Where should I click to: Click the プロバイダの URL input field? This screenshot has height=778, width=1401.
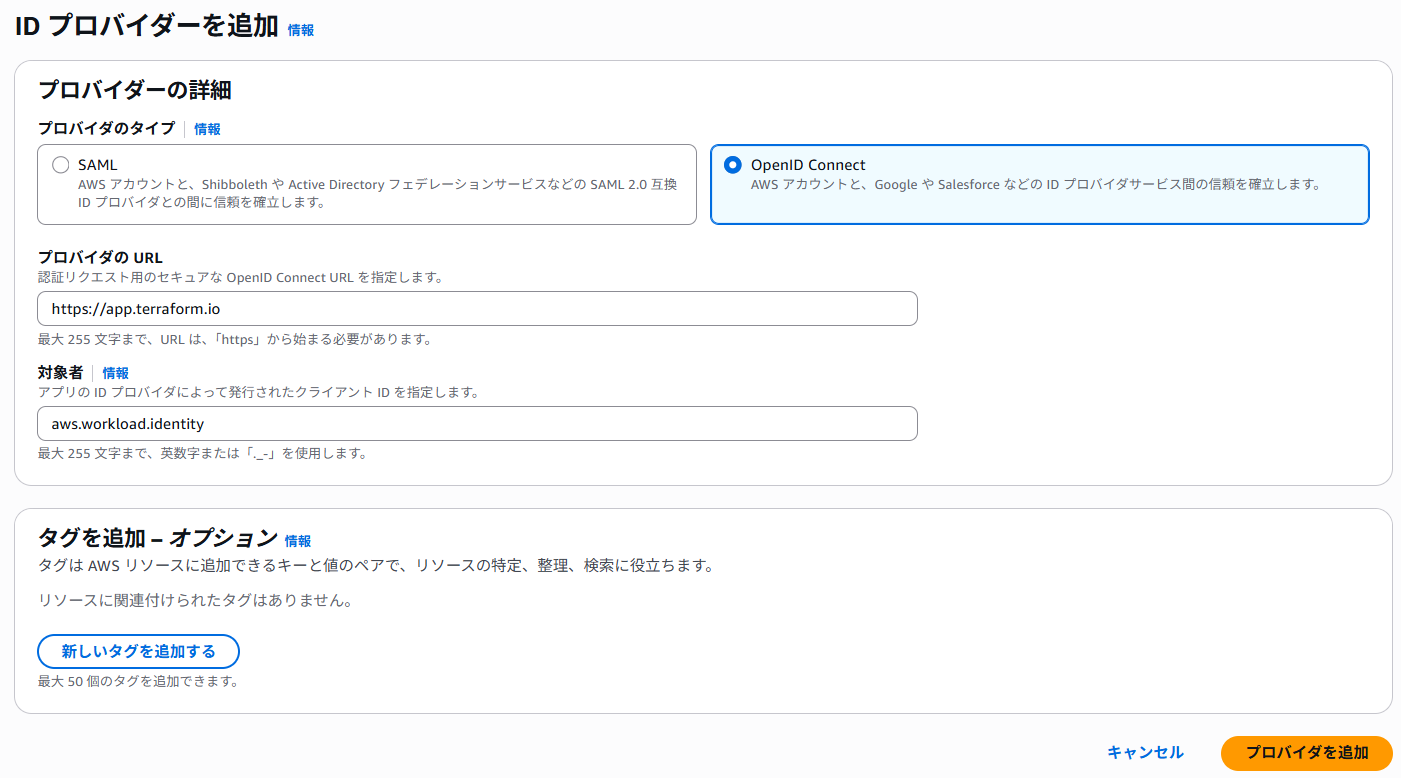[477, 308]
